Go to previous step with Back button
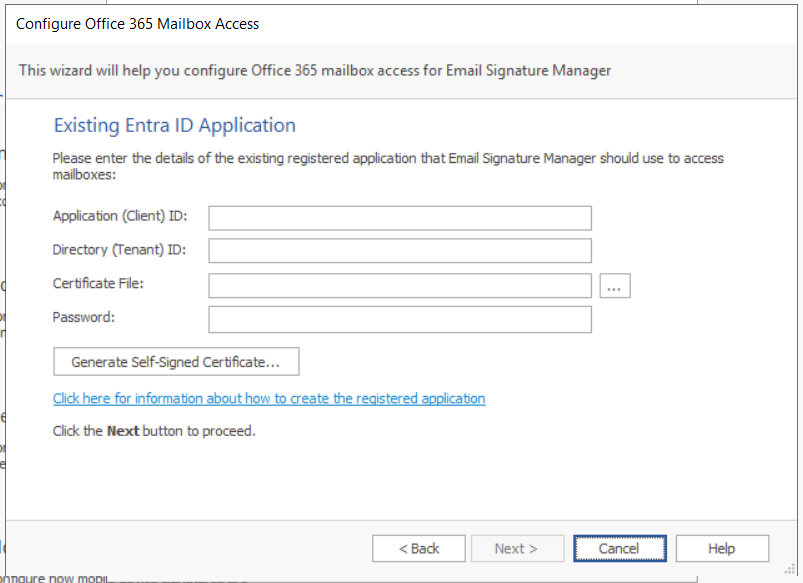803x583 pixels. pyautogui.click(x=419, y=549)
